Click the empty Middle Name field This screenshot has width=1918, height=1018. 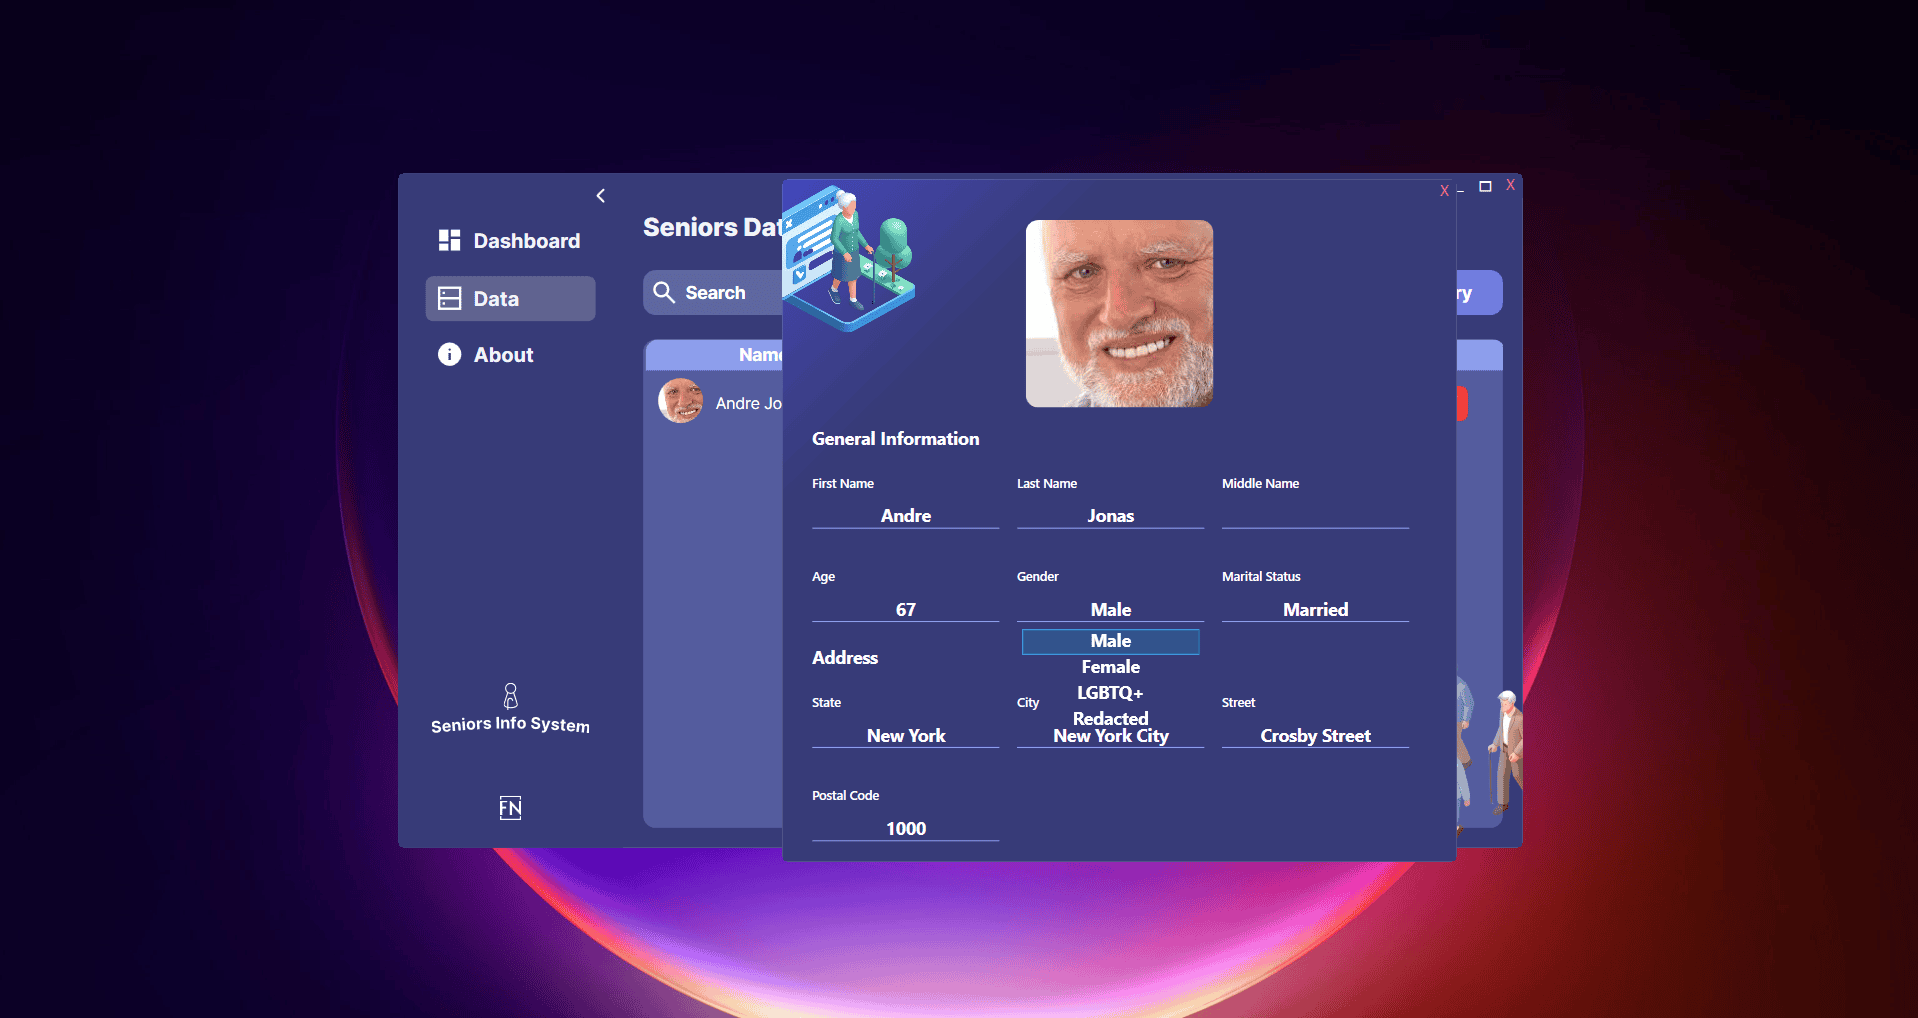click(x=1314, y=515)
